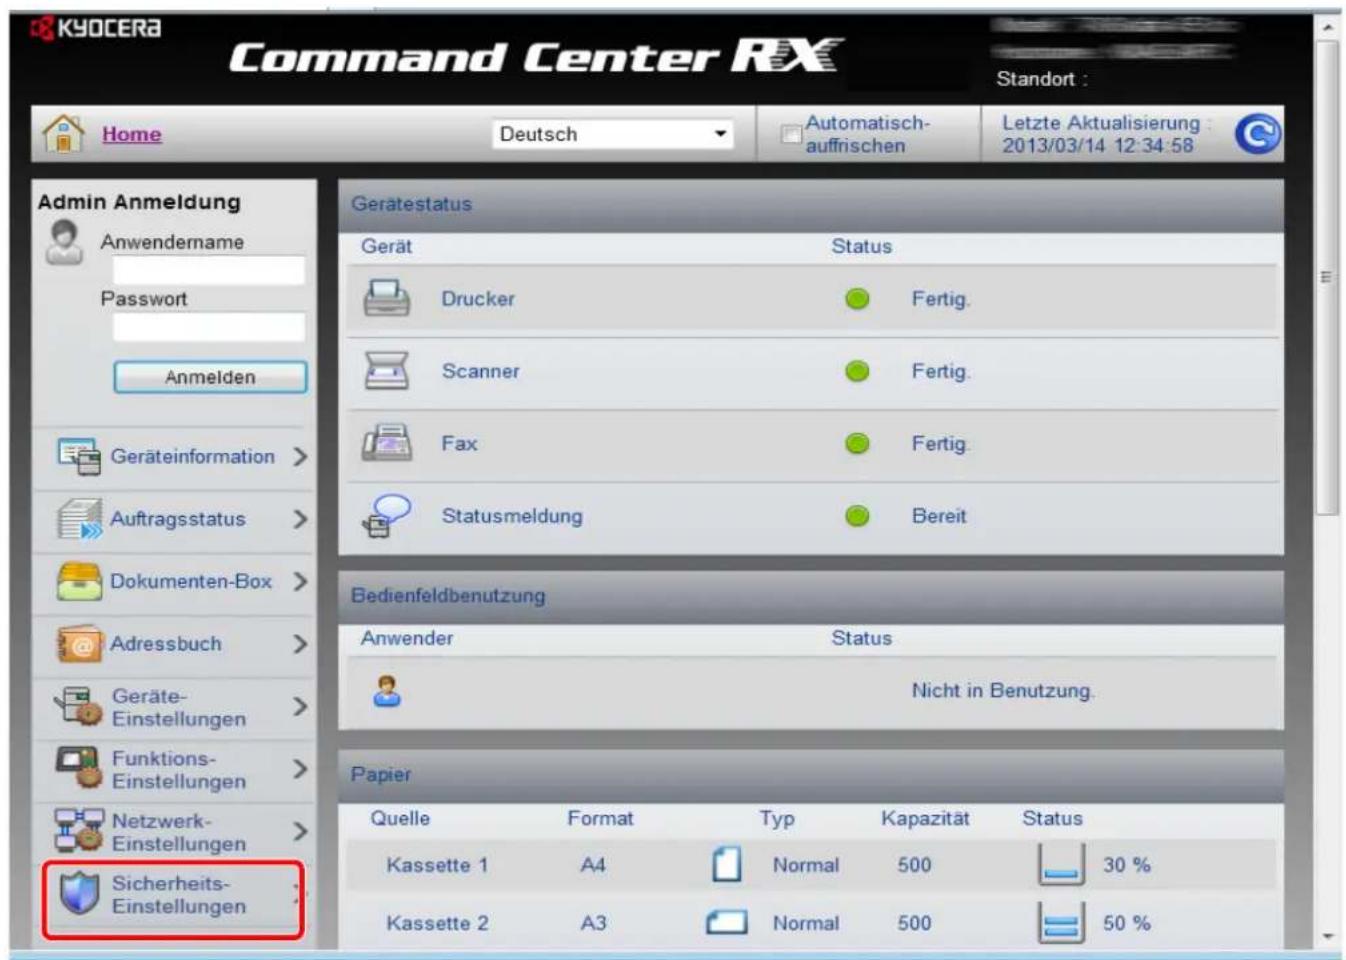Click the Statusmeldung speech bubble icon

387,516
